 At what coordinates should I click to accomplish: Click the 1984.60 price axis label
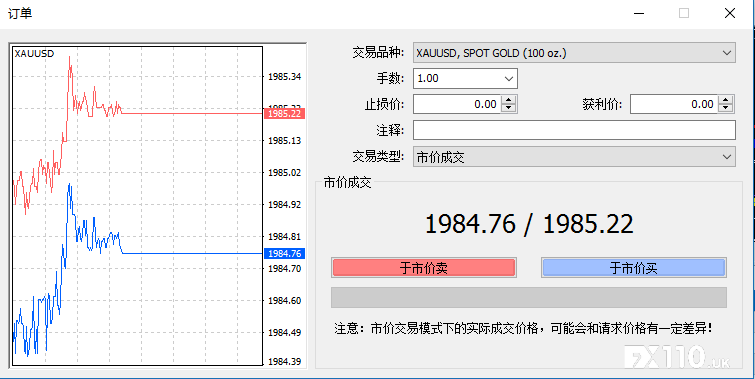pos(284,301)
